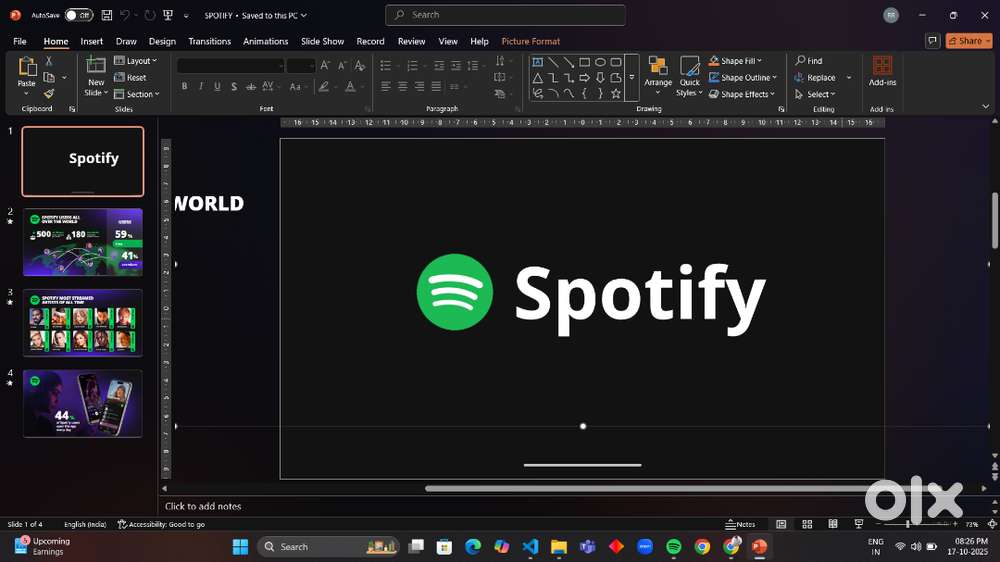Select the 5-point Star shape
1000x562 pixels.
tap(615, 94)
